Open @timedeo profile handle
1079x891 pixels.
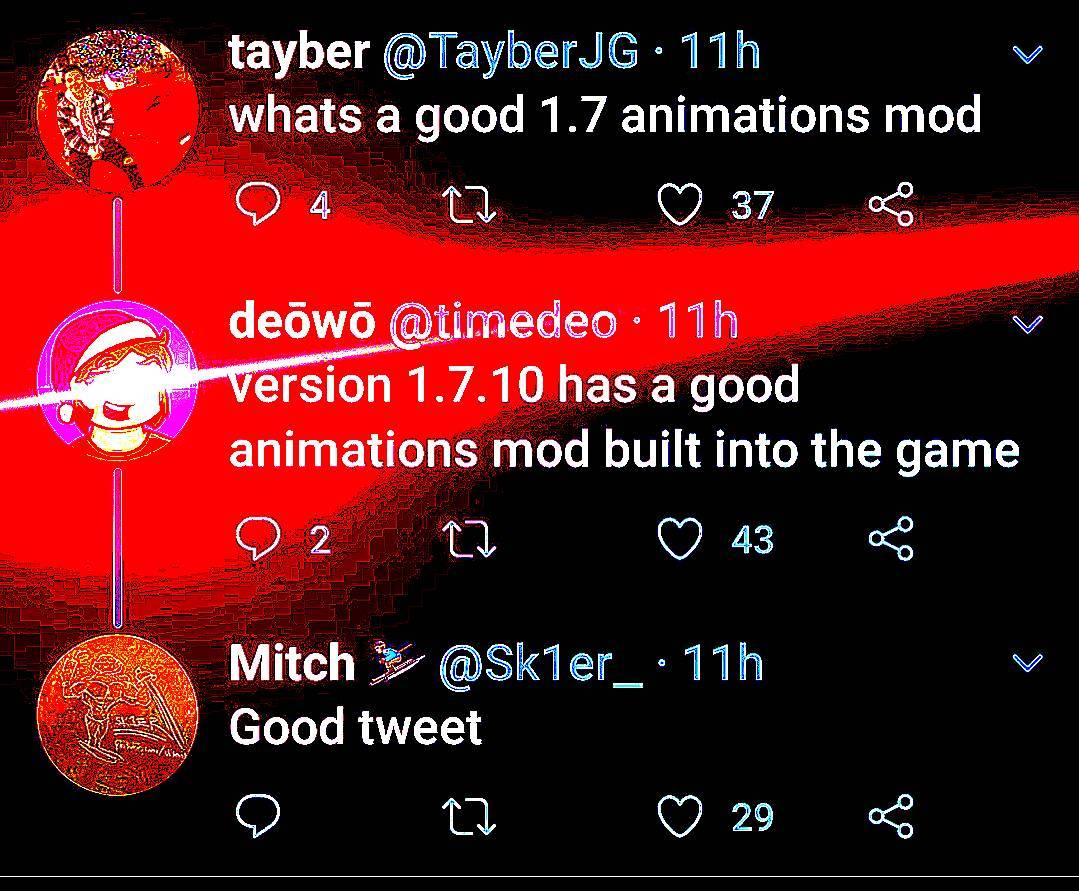click(503, 322)
